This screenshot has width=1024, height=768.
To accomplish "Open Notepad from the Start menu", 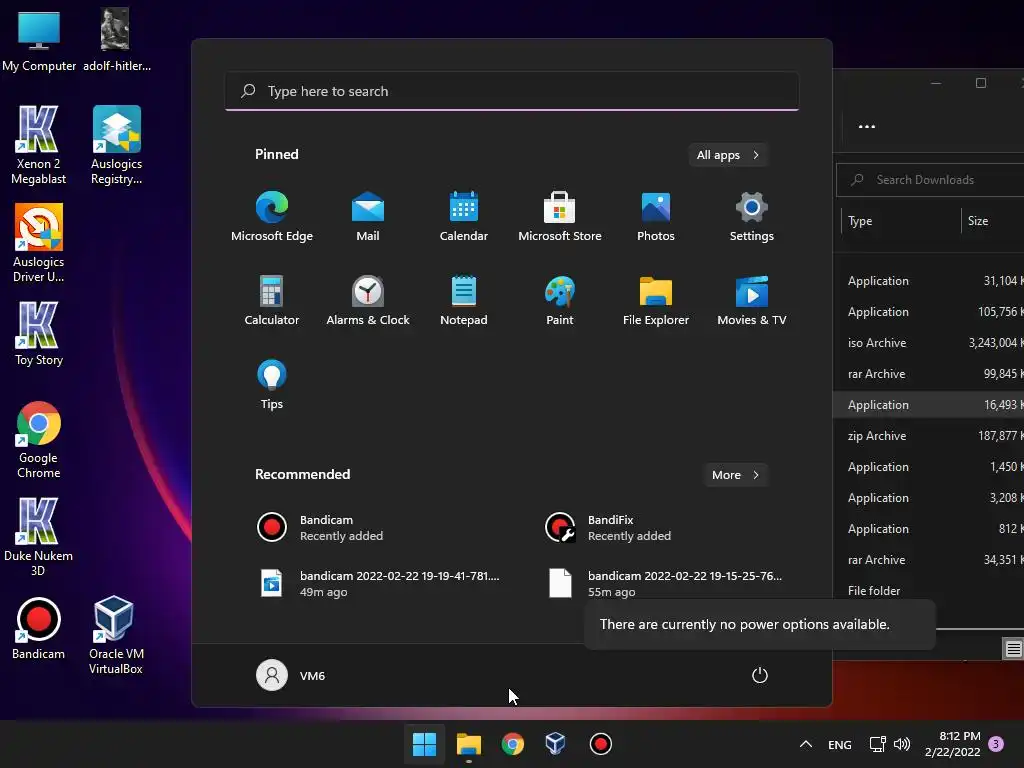I will point(464,300).
